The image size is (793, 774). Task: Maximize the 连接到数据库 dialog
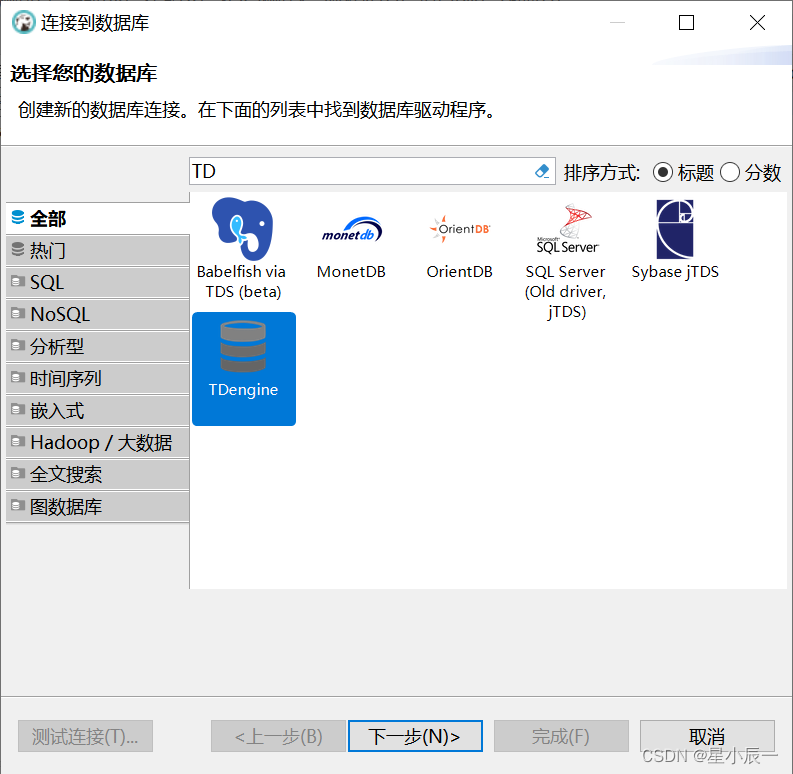tap(686, 23)
